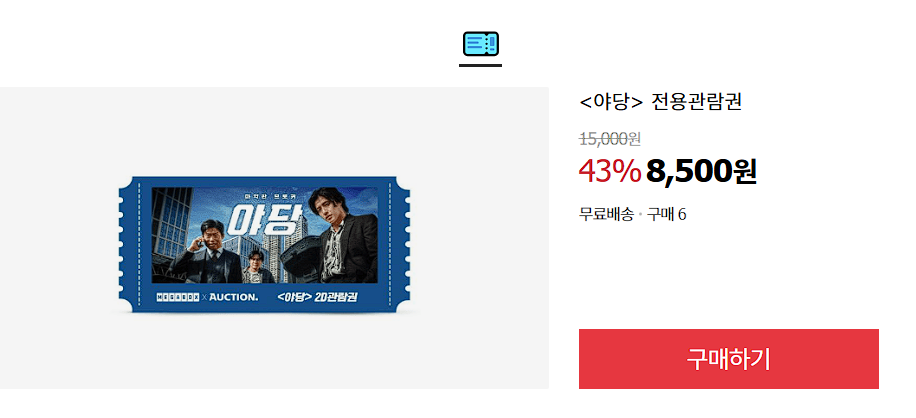The width and height of the screenshot is (916, 418).
Task: Click the red 43% discount rate
Action: 609,171
